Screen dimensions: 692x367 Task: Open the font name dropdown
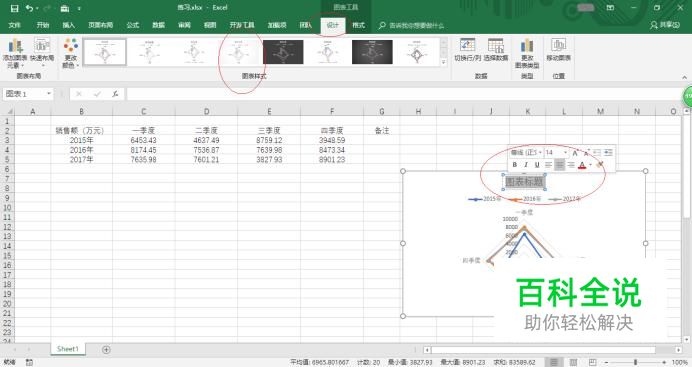(x=540, y=153)
